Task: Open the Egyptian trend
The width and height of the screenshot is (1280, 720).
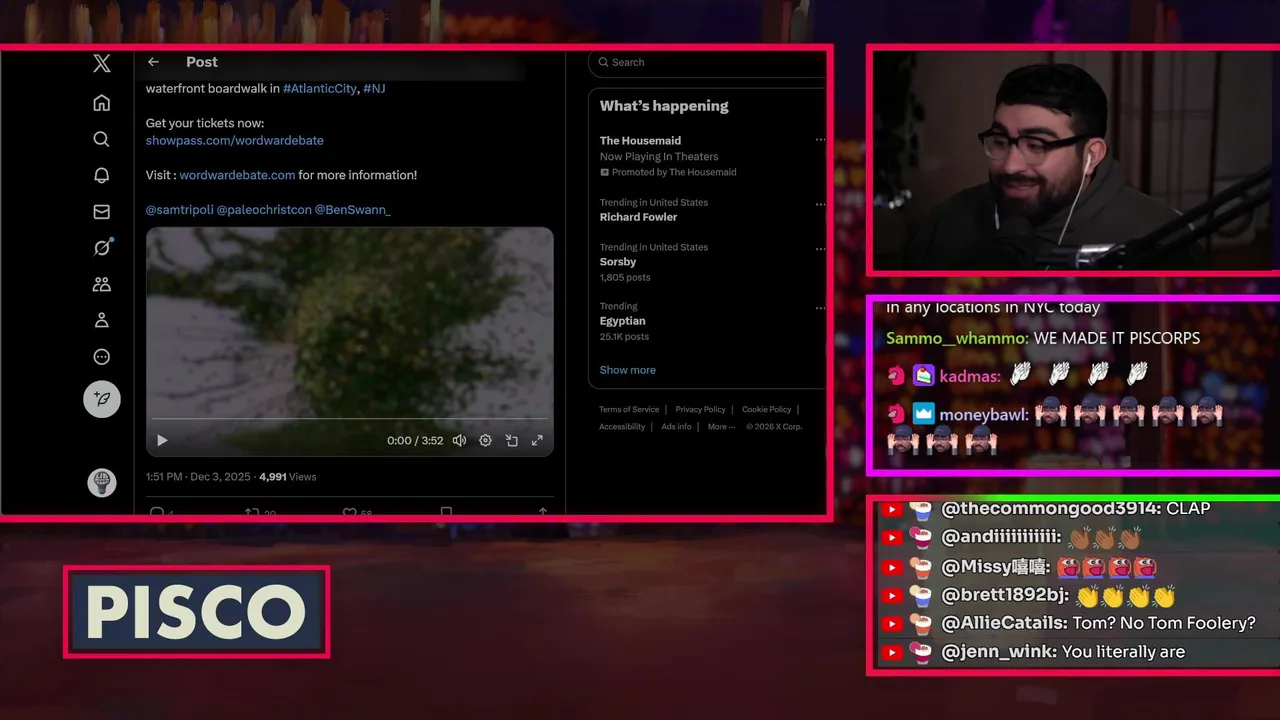Action: 625,322
